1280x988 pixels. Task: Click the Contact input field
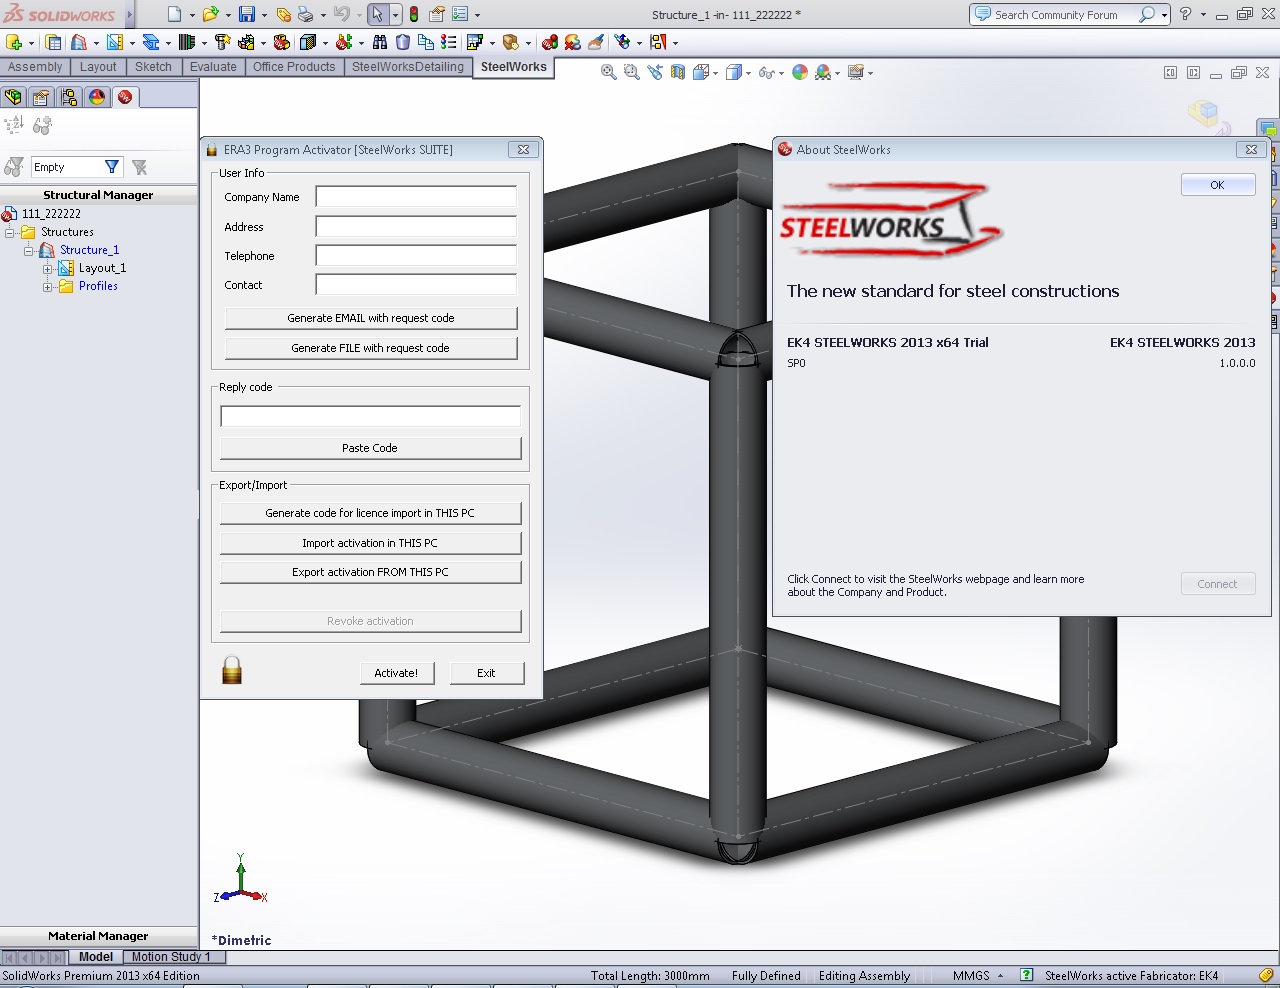point(416,285)
